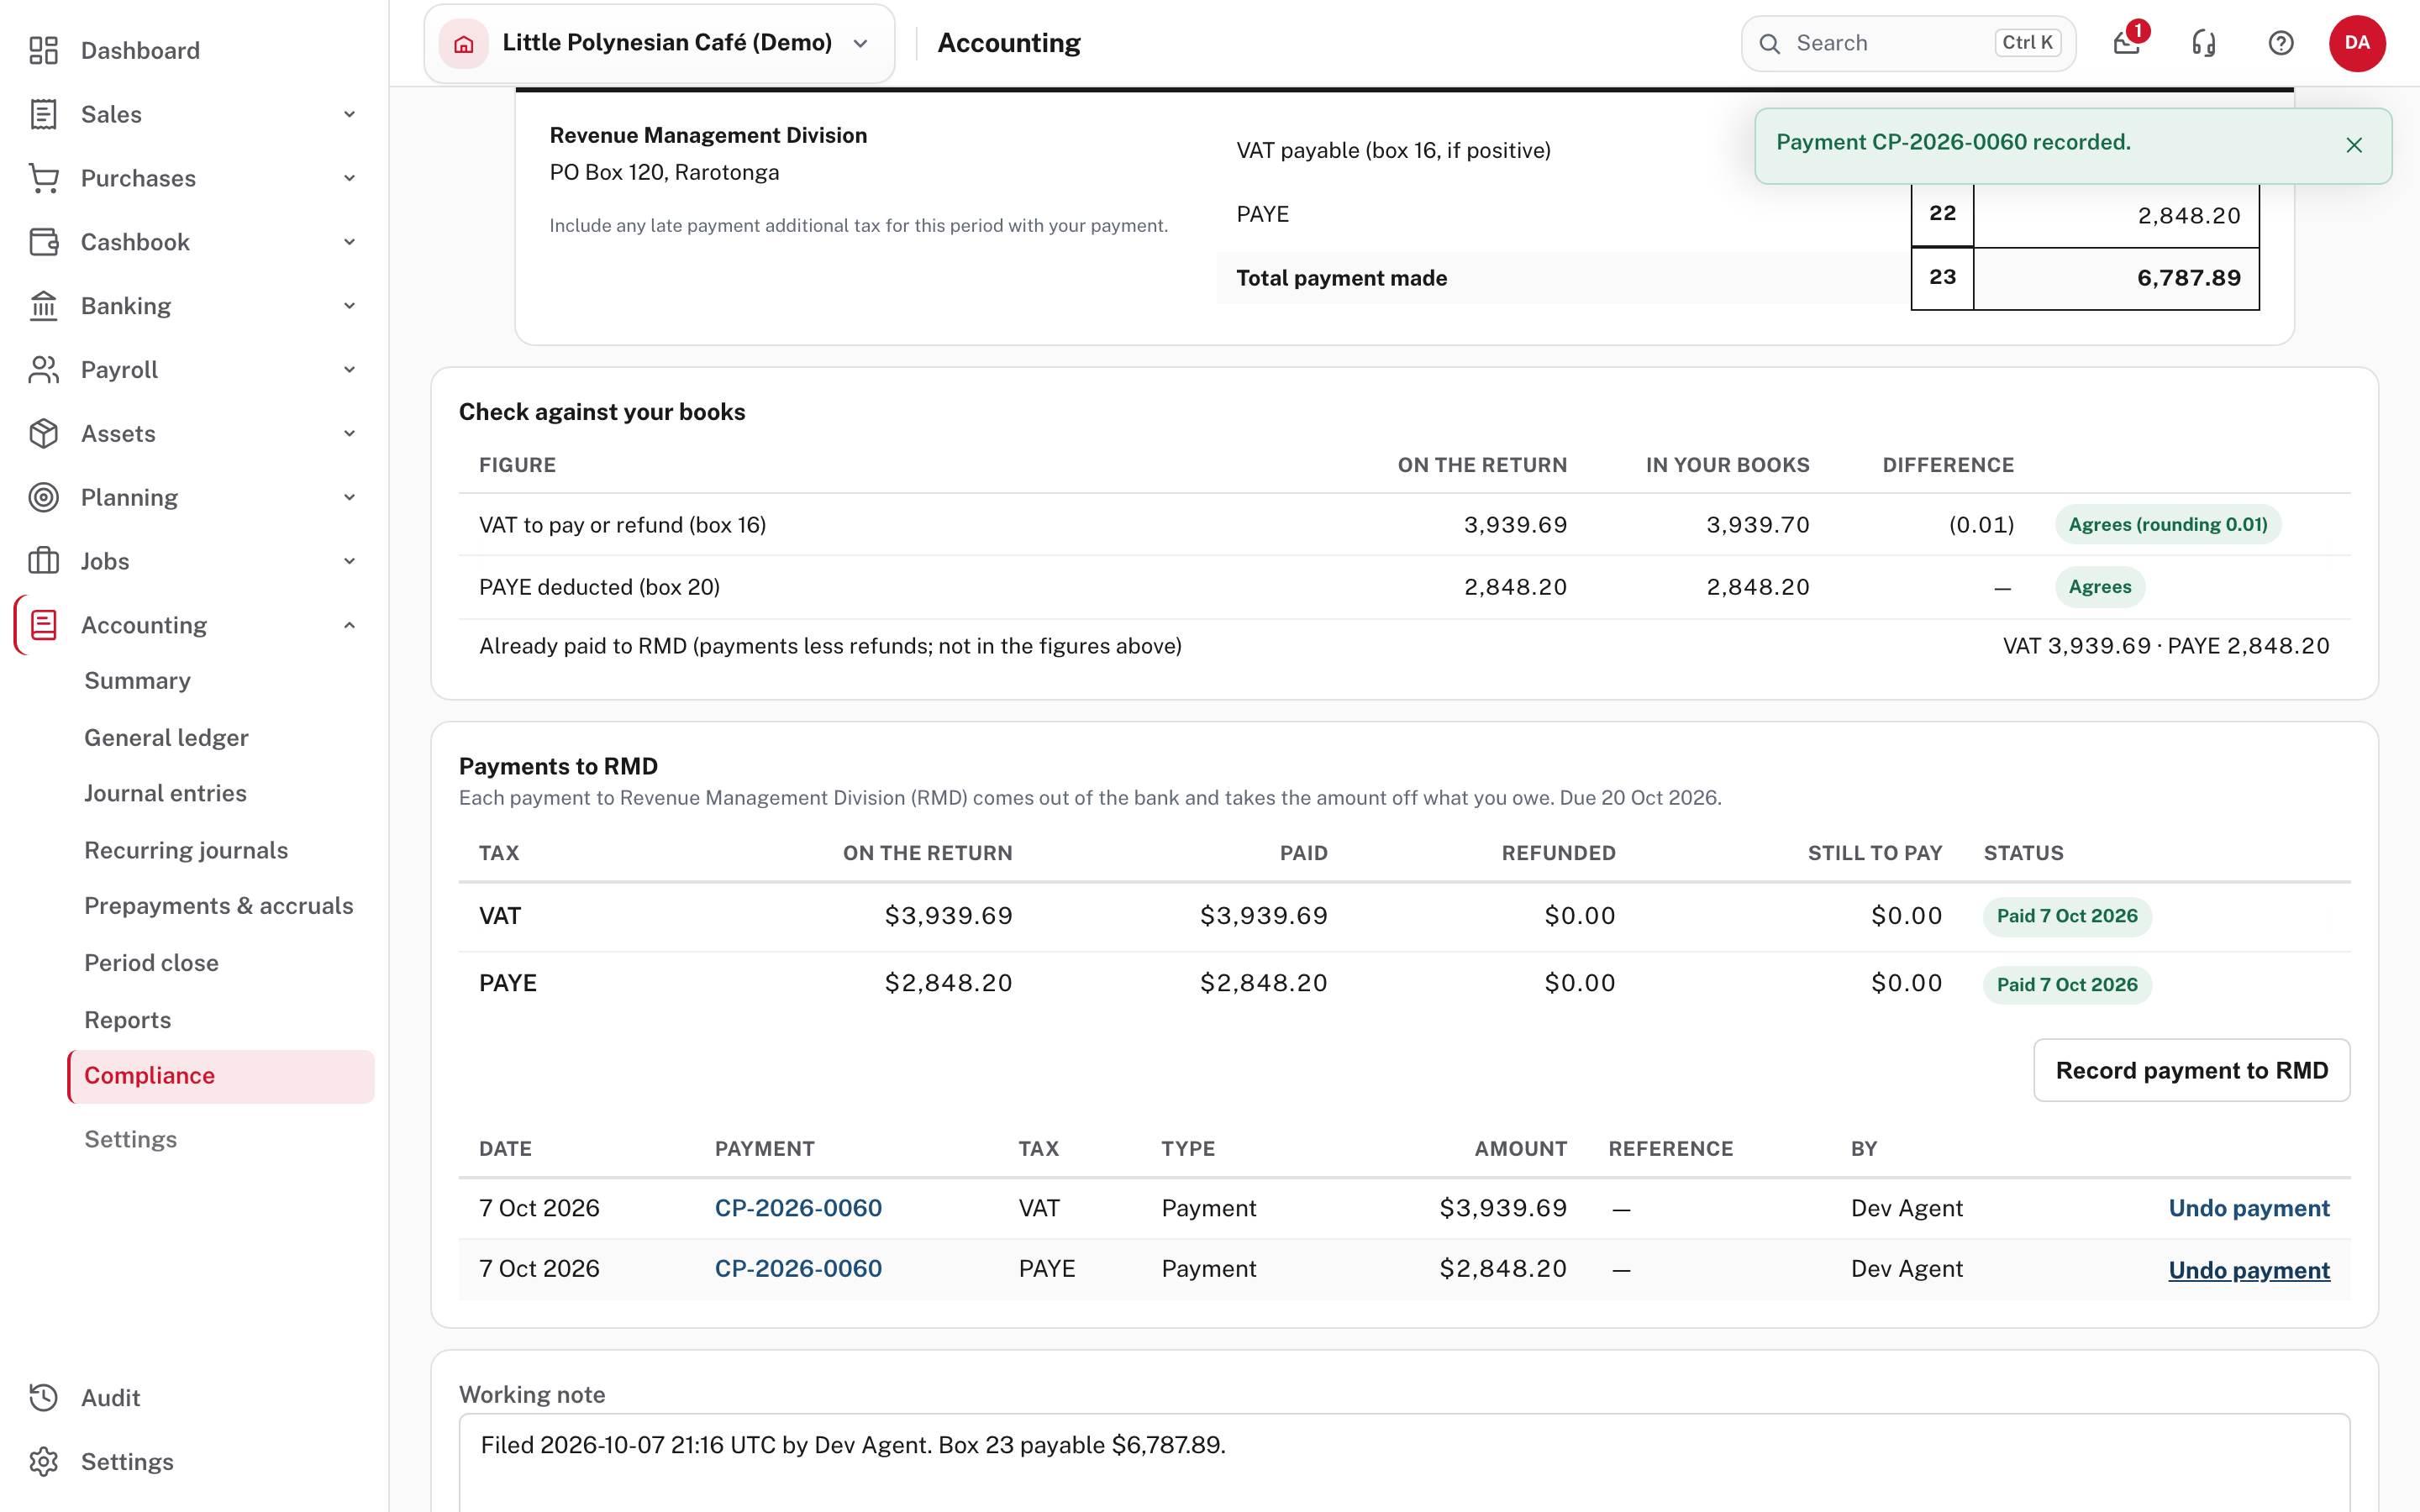Undo the VAT payment

click(x=2249, y=1208)
